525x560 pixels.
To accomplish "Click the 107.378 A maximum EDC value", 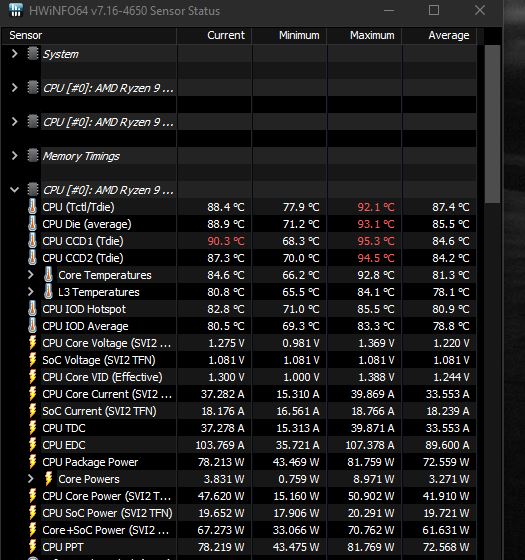I will [370, 445].
